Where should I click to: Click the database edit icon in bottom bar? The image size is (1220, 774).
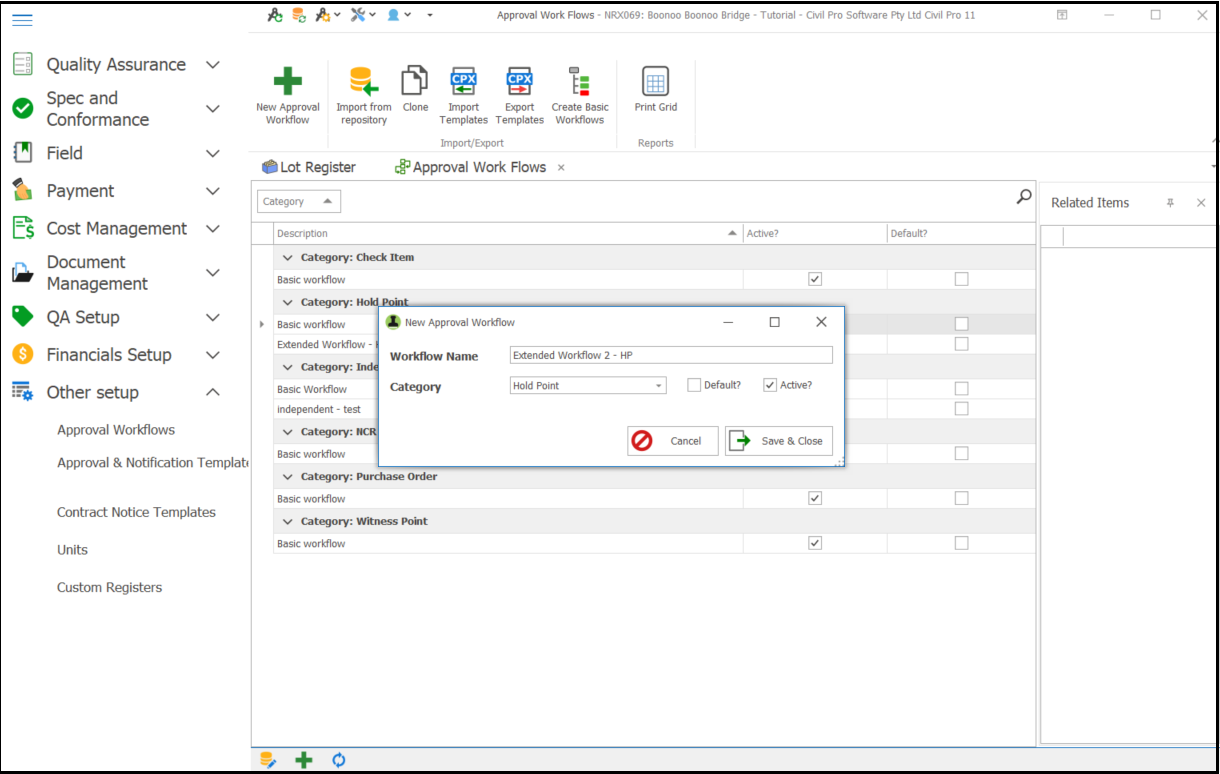click(268, 760)
